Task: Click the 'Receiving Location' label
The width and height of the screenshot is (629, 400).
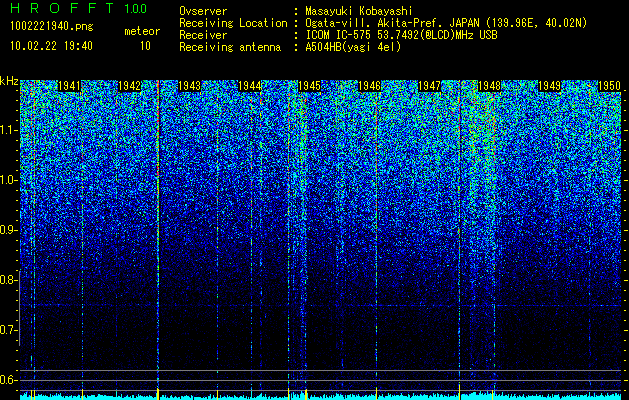Action: [233, 23]
